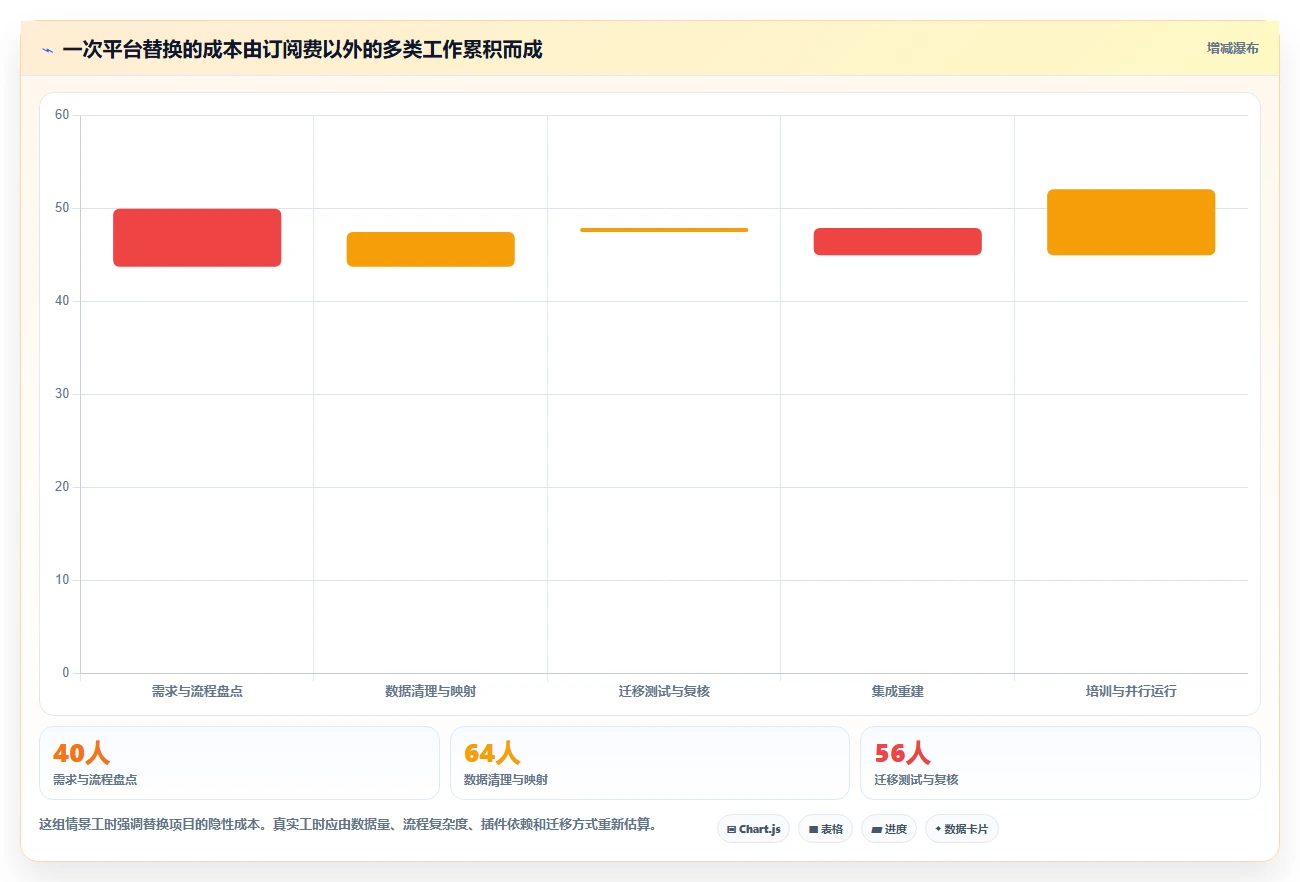Click the y-axis value 0
The image size is (1300, 882).
click(66, 673)
